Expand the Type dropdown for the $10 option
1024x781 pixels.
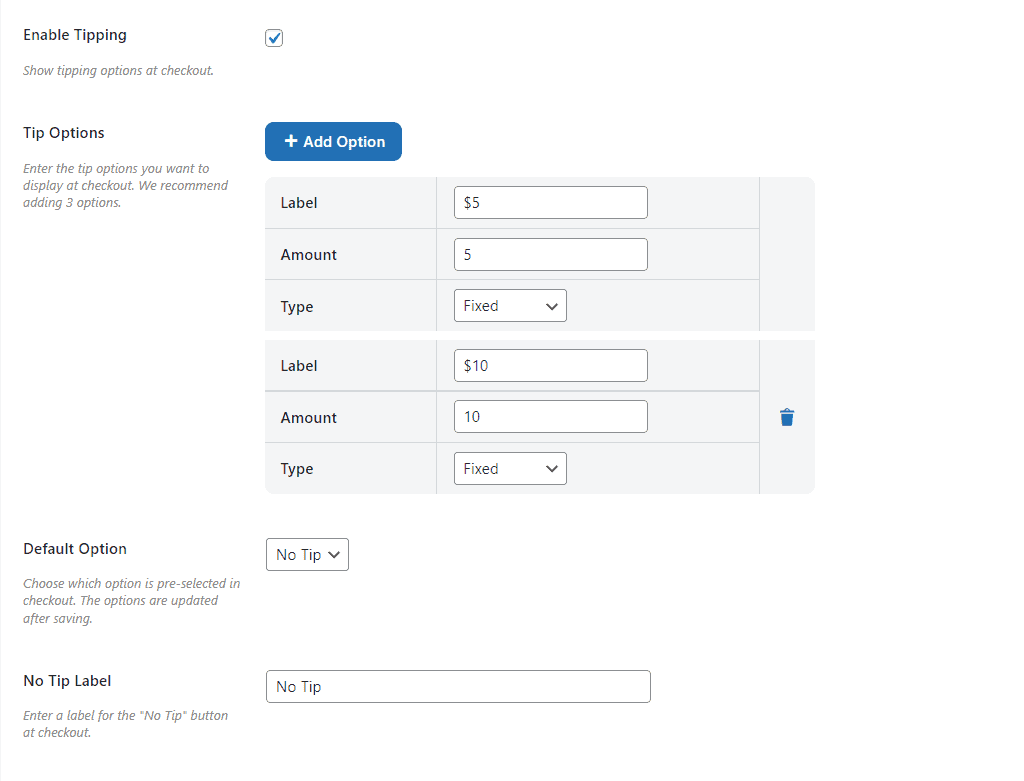(510, 469)
